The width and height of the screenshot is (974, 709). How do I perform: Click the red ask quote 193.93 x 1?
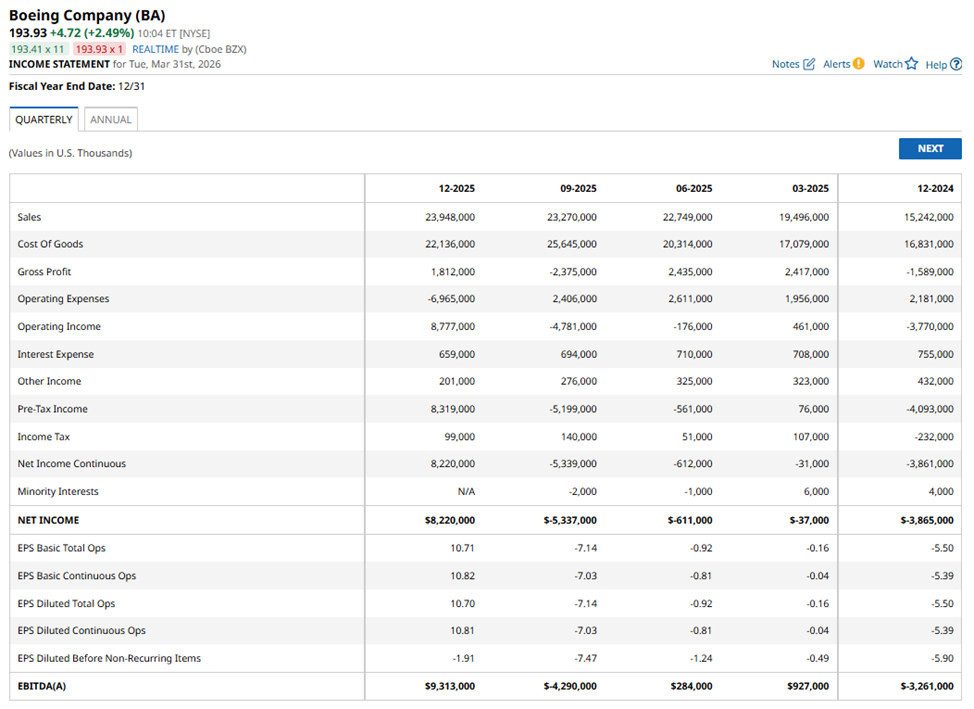97,49
